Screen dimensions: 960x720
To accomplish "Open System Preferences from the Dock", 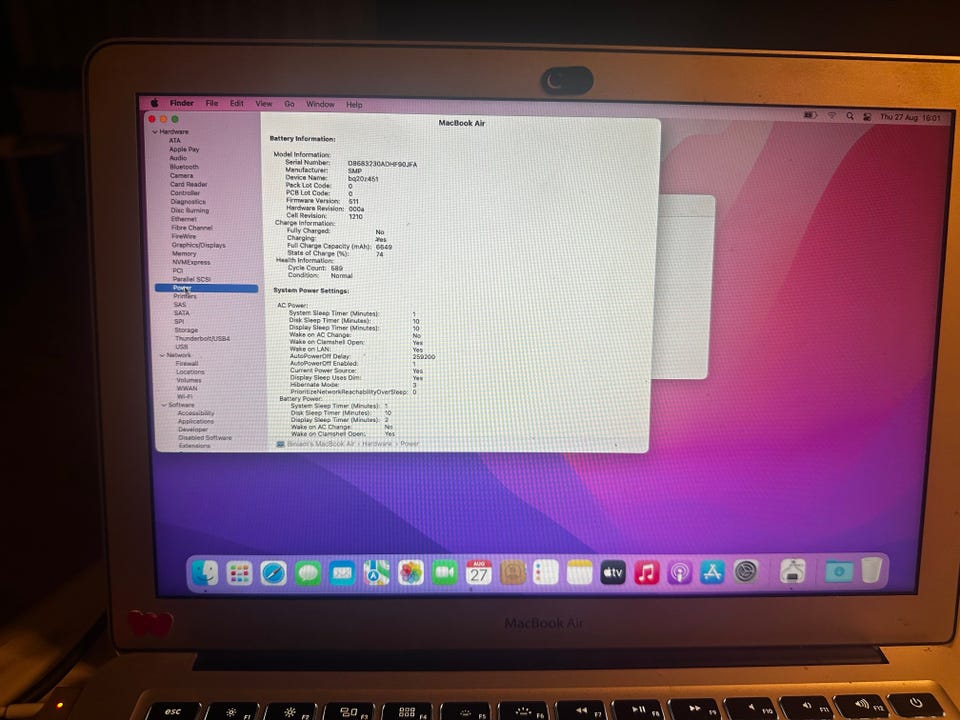I will (746, 572).
